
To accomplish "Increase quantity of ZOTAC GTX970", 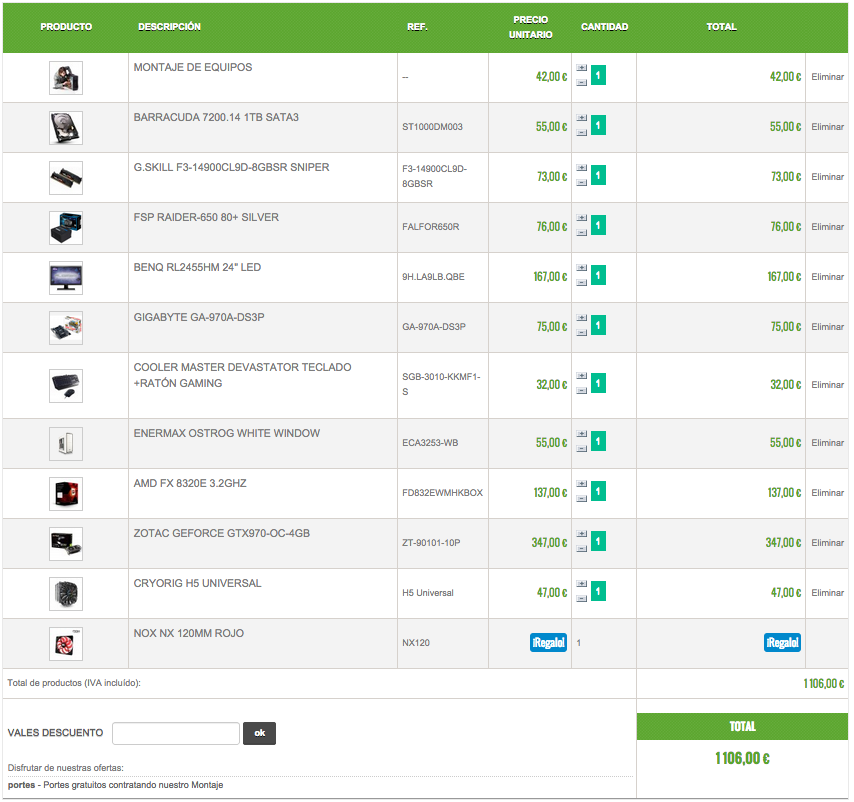I will click(x=582, y=535).
